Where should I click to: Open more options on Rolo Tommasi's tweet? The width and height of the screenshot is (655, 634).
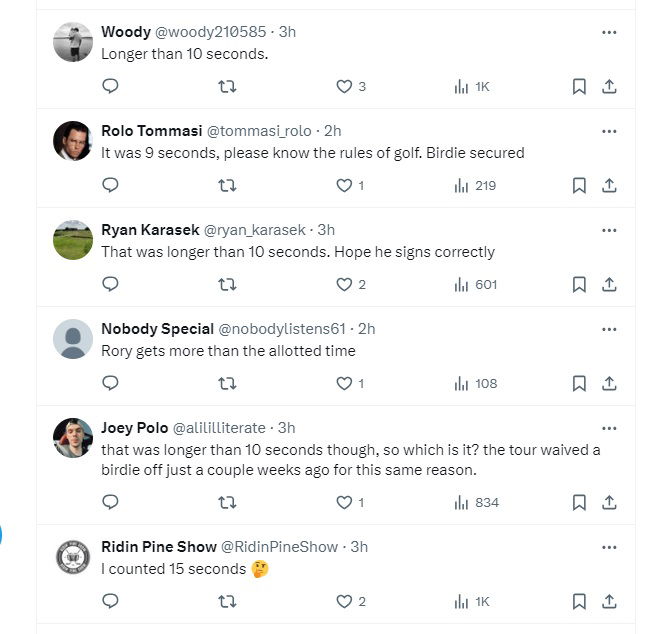(x=609, y=131)
